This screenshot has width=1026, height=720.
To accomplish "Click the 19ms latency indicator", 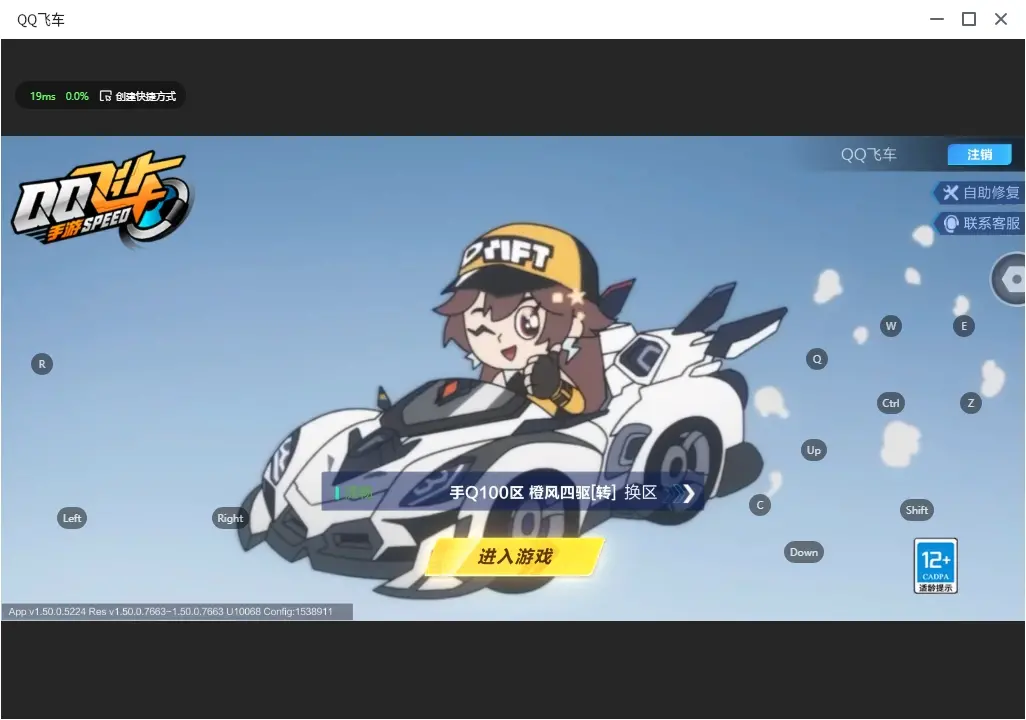I will [x=43, y=96].
